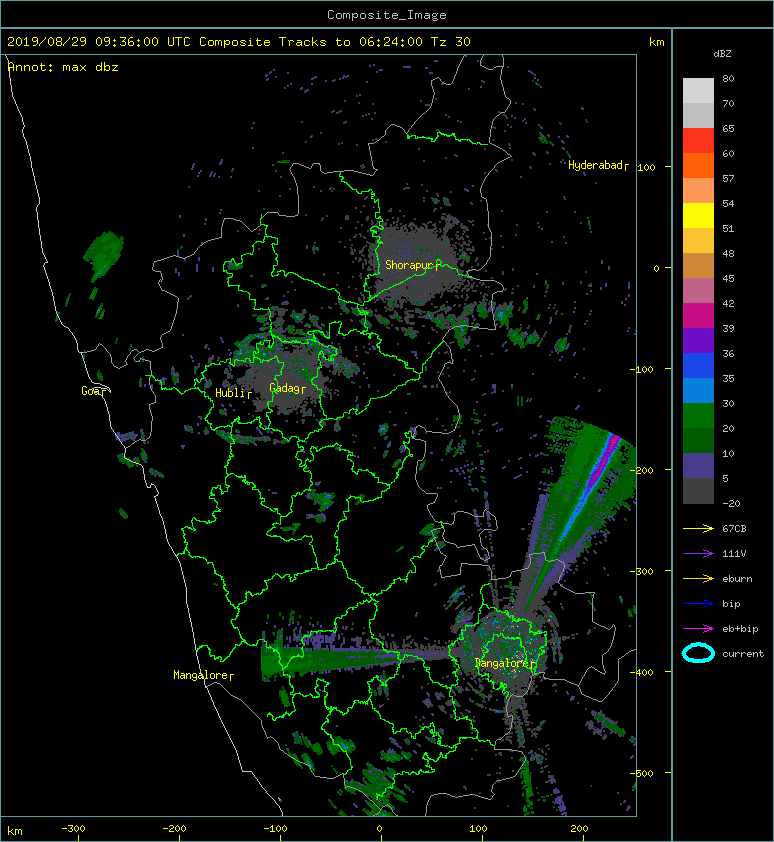Select the amber 48–51 dBZ swatch
Viewport: 774px width, 842px height.
698,241
